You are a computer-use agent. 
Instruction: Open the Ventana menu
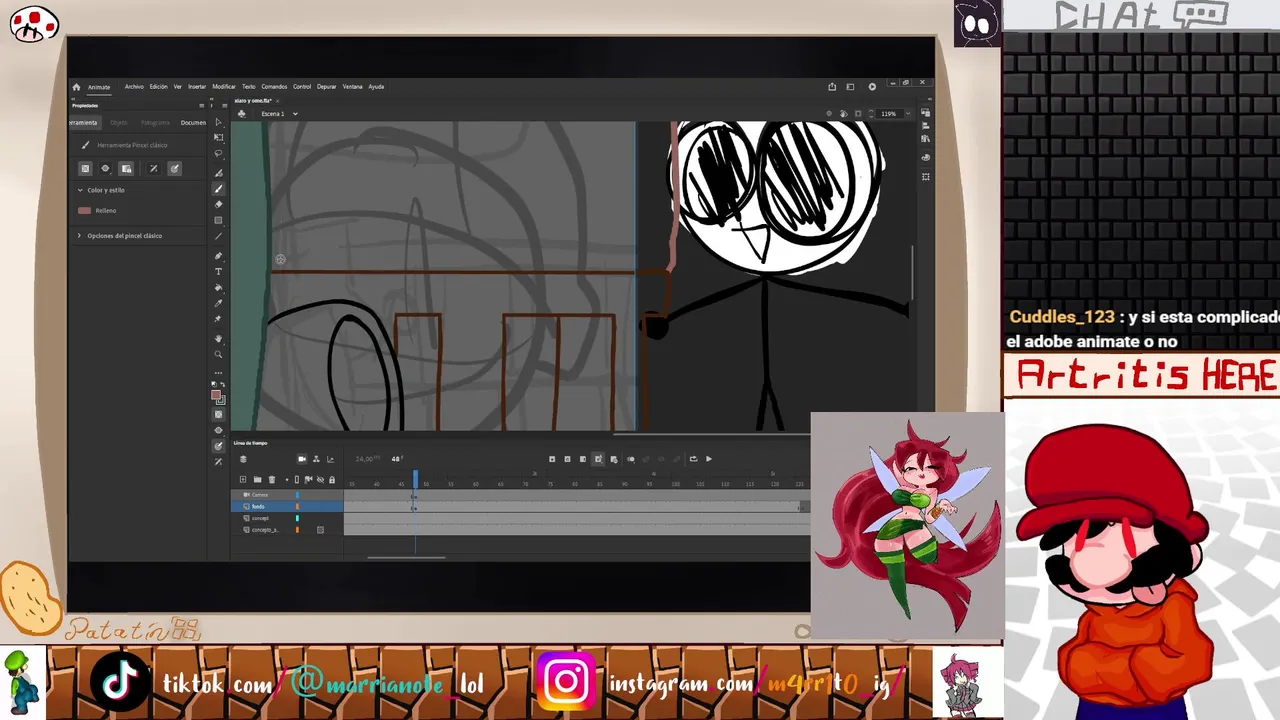pos(353,87)
